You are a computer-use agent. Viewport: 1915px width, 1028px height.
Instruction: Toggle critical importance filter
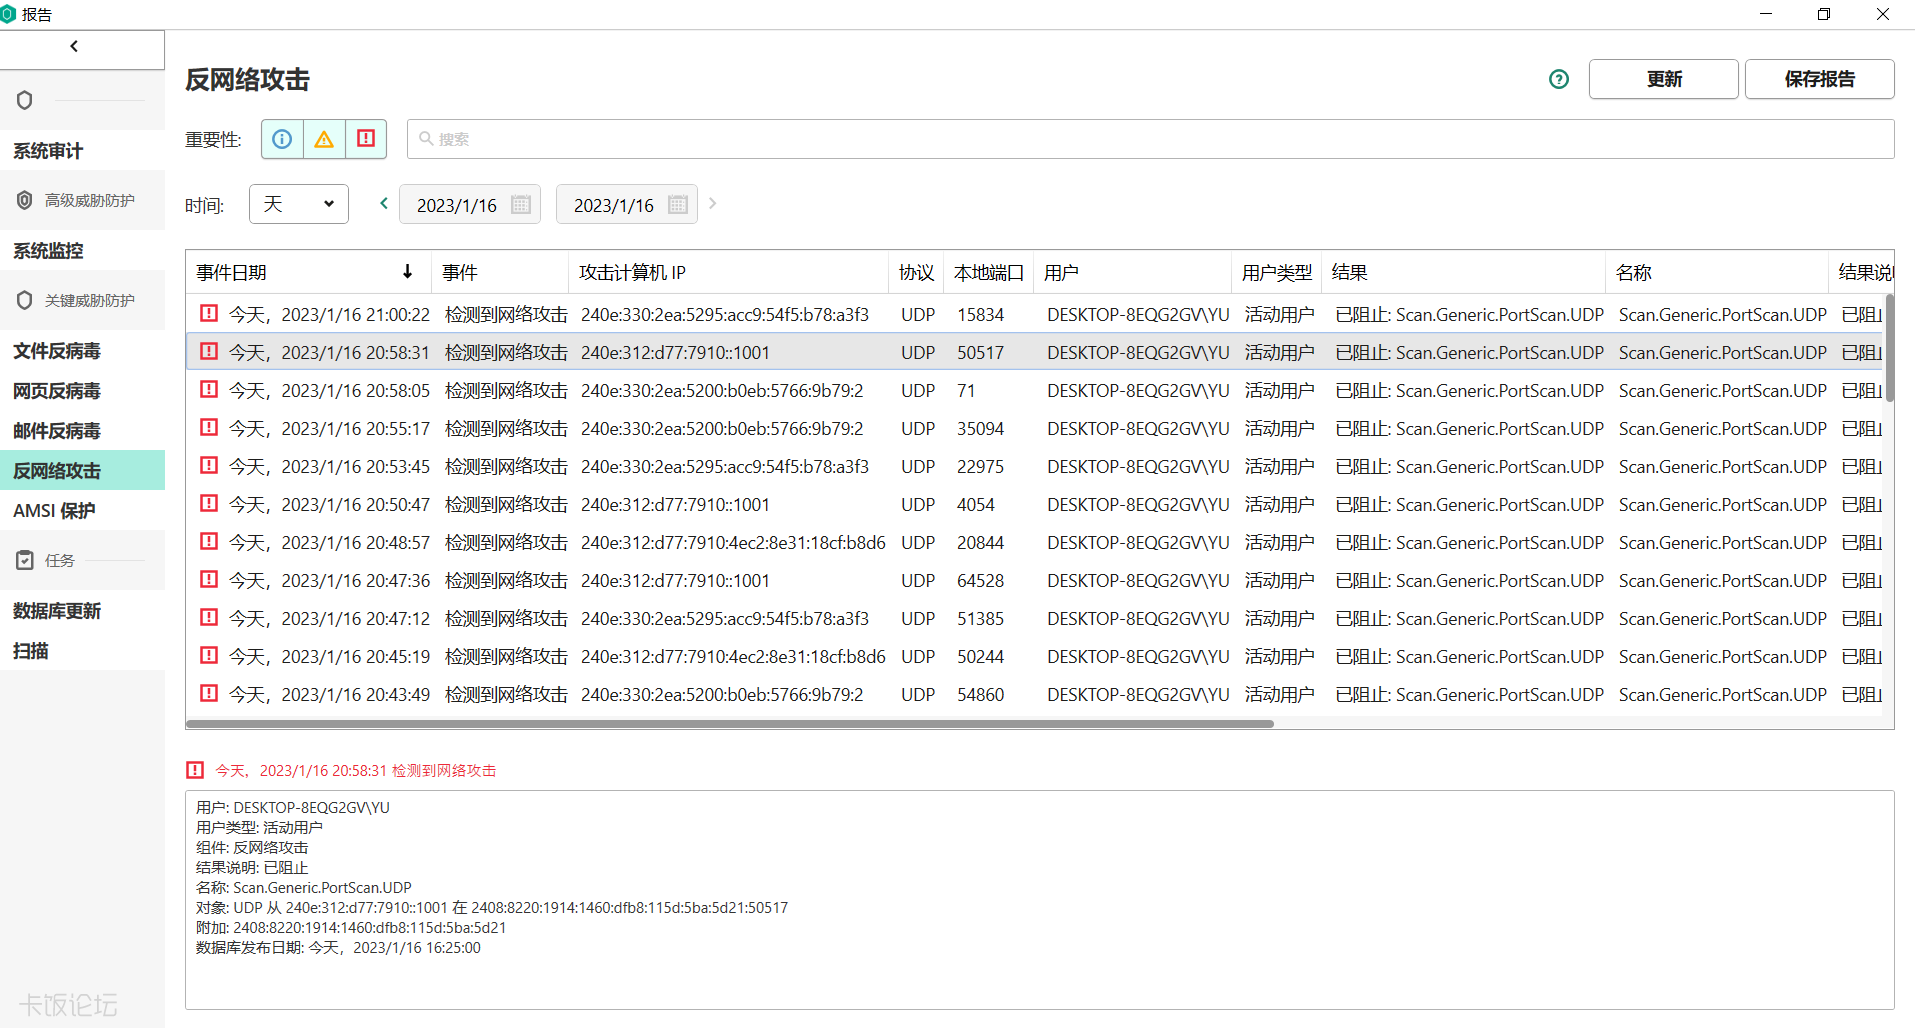pos(366,139)
